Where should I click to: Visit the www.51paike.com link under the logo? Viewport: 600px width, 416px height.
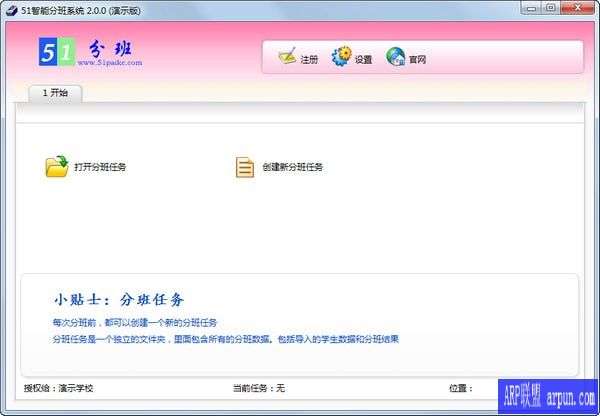(110, 62)
